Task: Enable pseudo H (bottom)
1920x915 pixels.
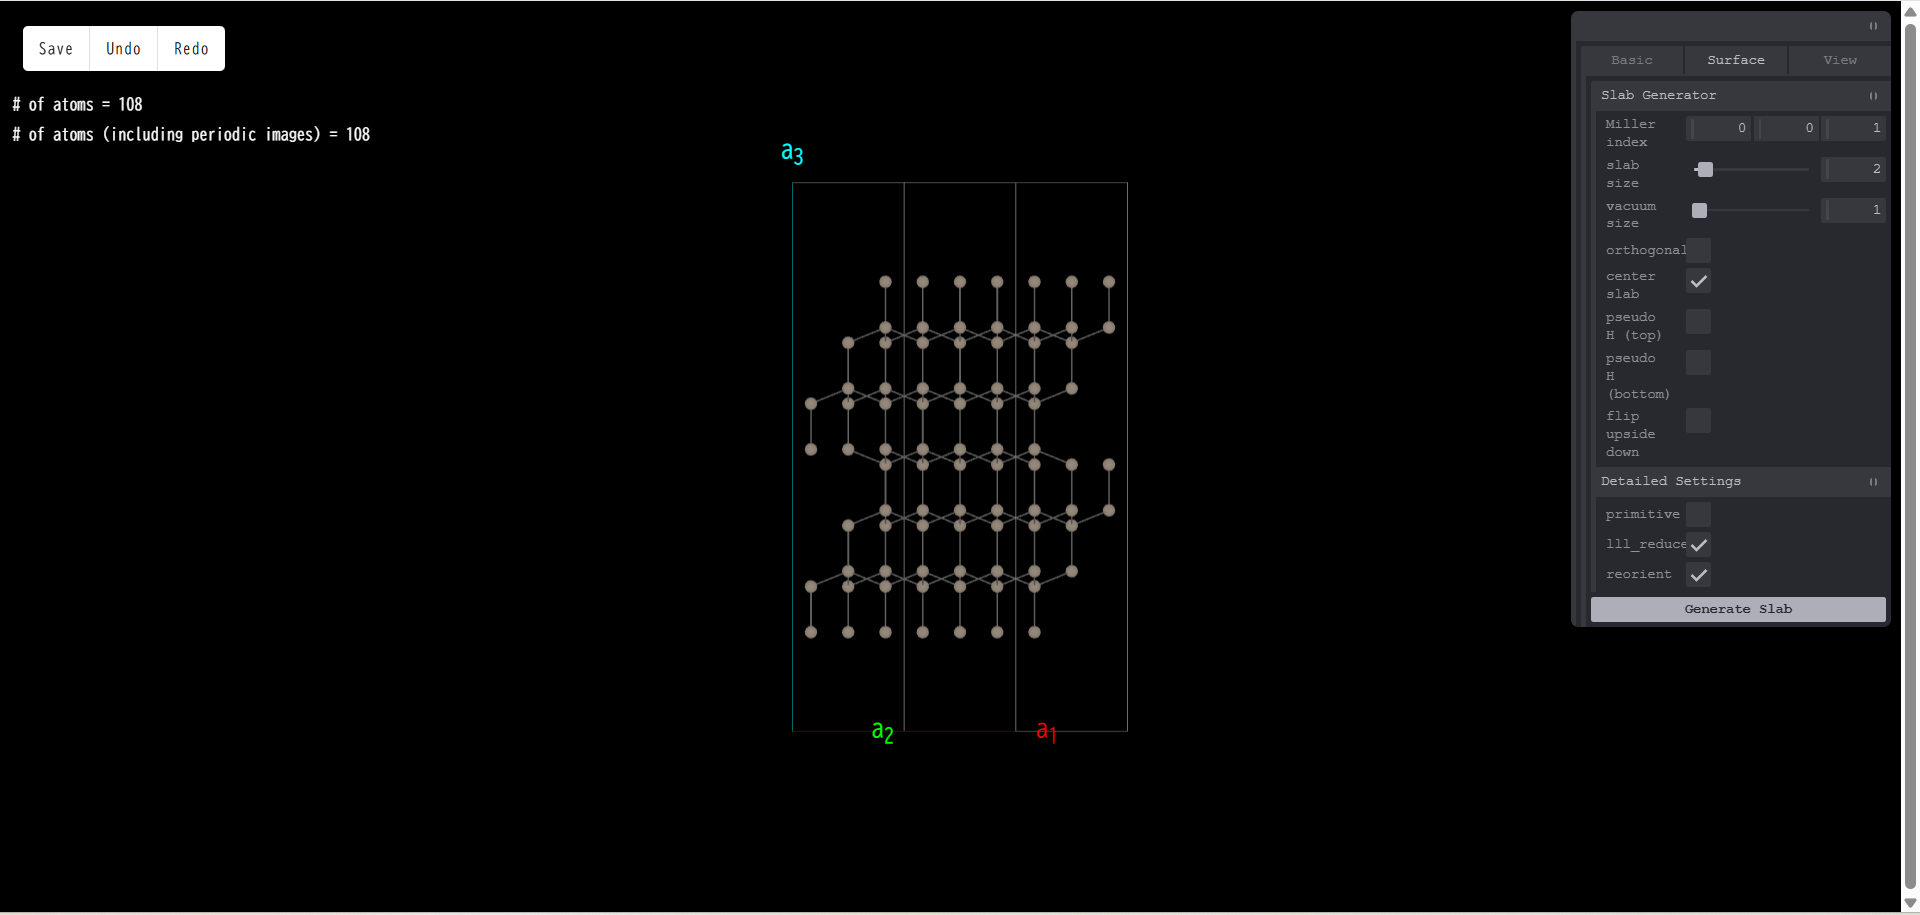Action: click(1697, 362)
